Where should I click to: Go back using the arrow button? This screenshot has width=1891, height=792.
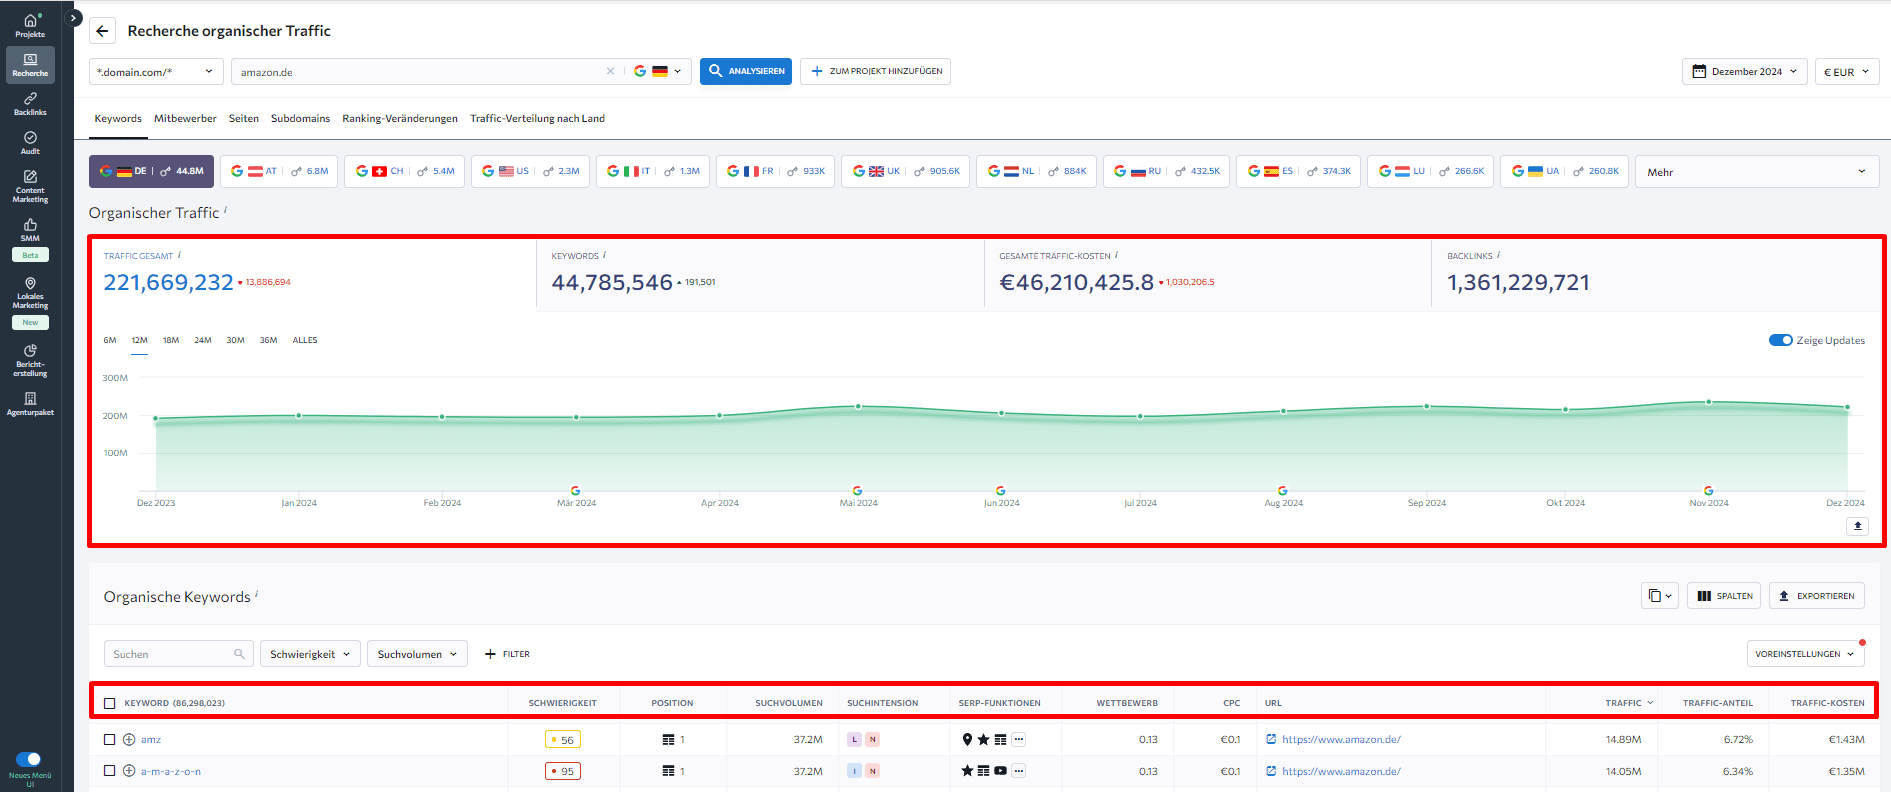coord(102,31)
